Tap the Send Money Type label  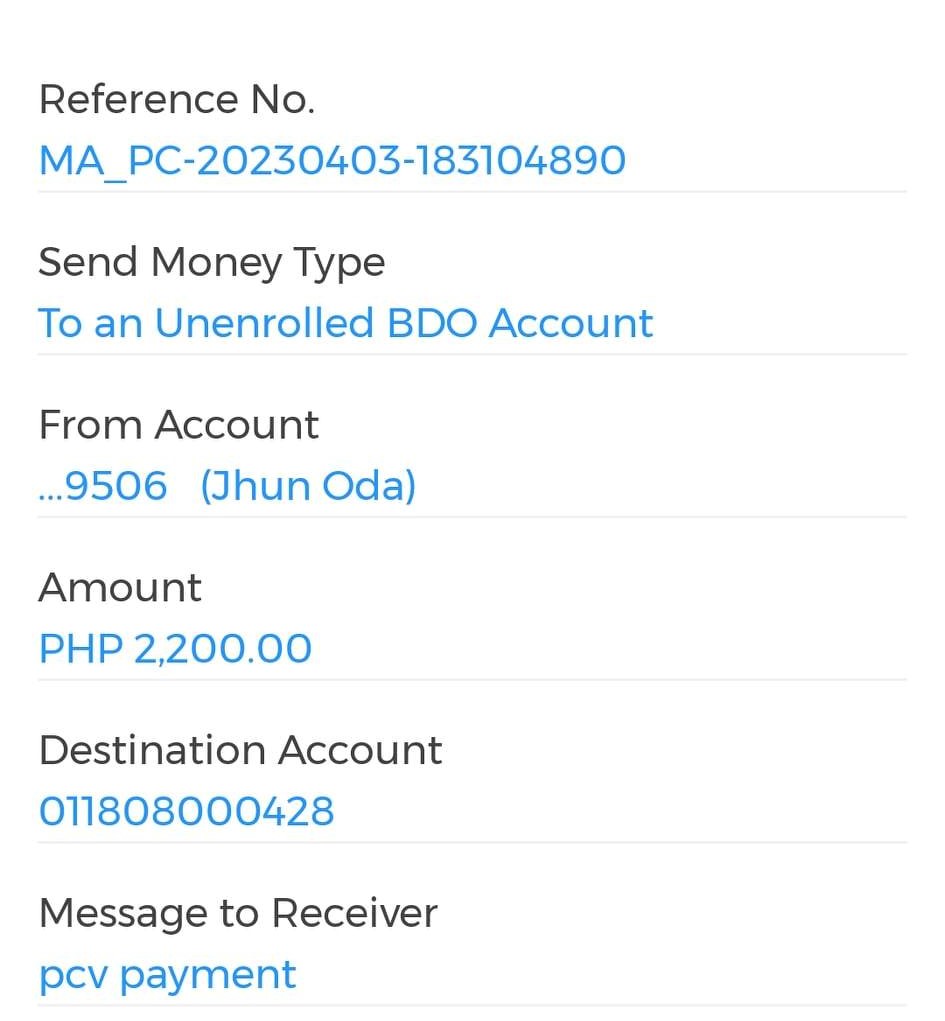click(211, 262)
